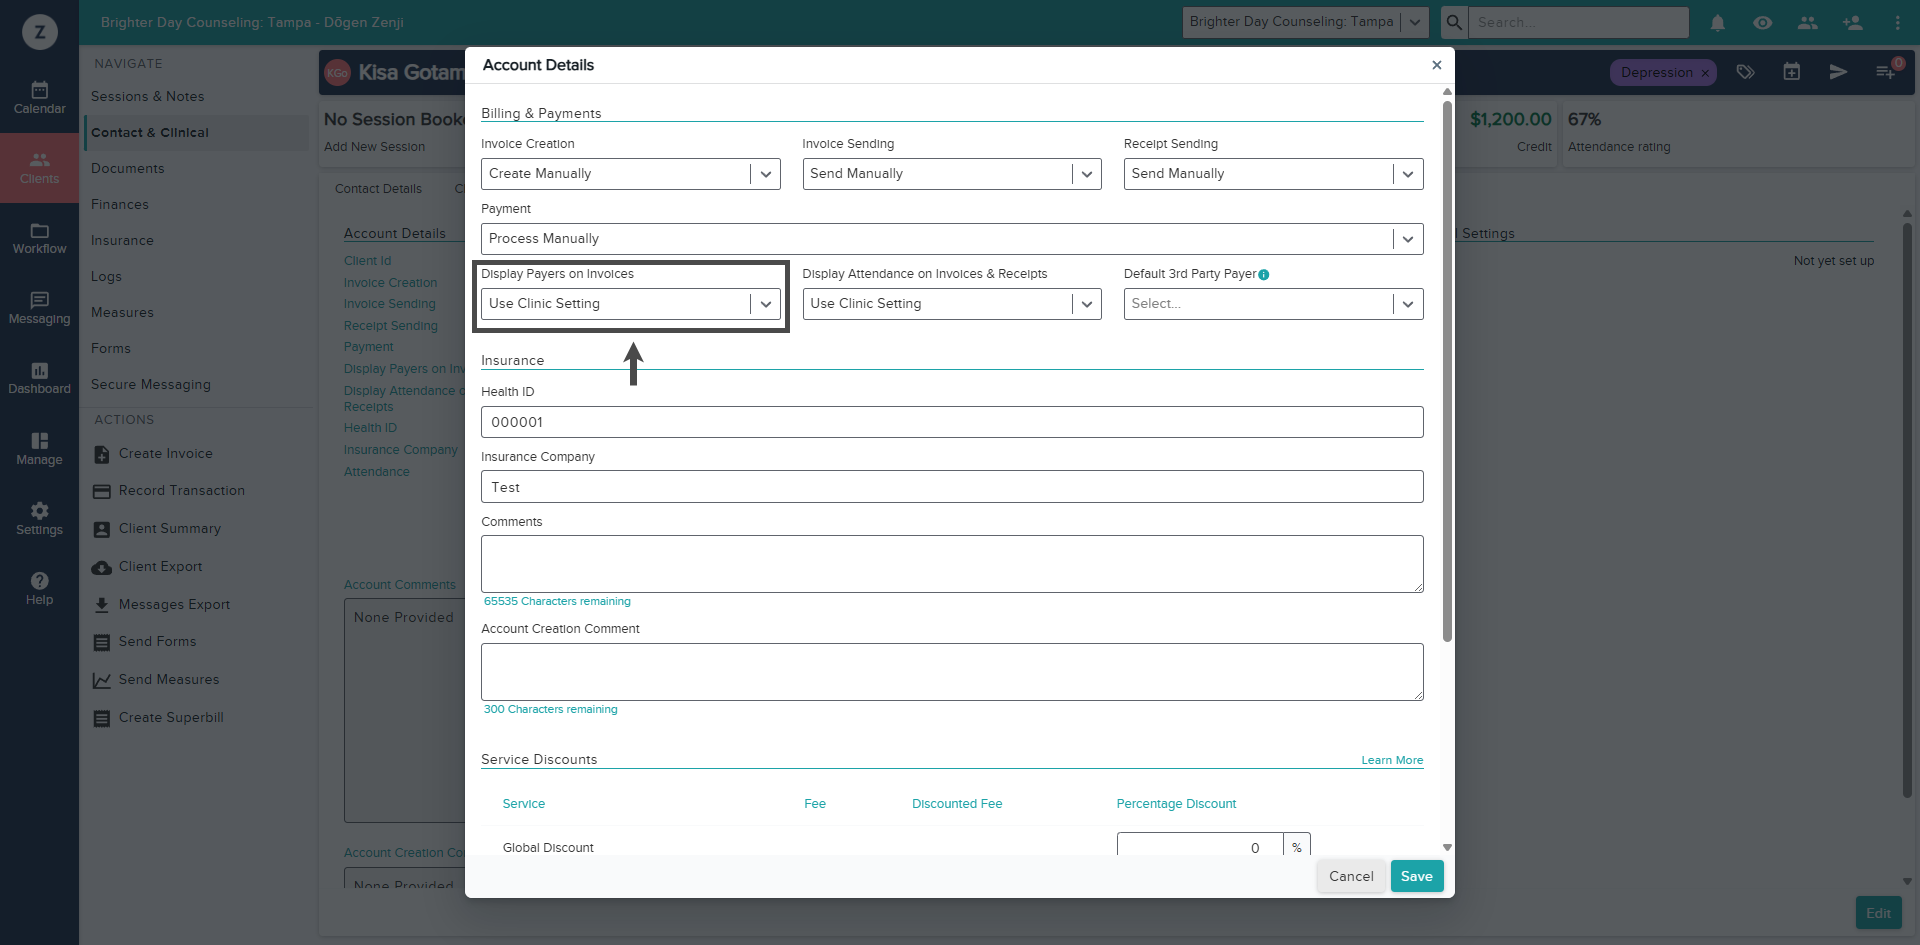Click the group people icon in top bar

coord(1808,23)
